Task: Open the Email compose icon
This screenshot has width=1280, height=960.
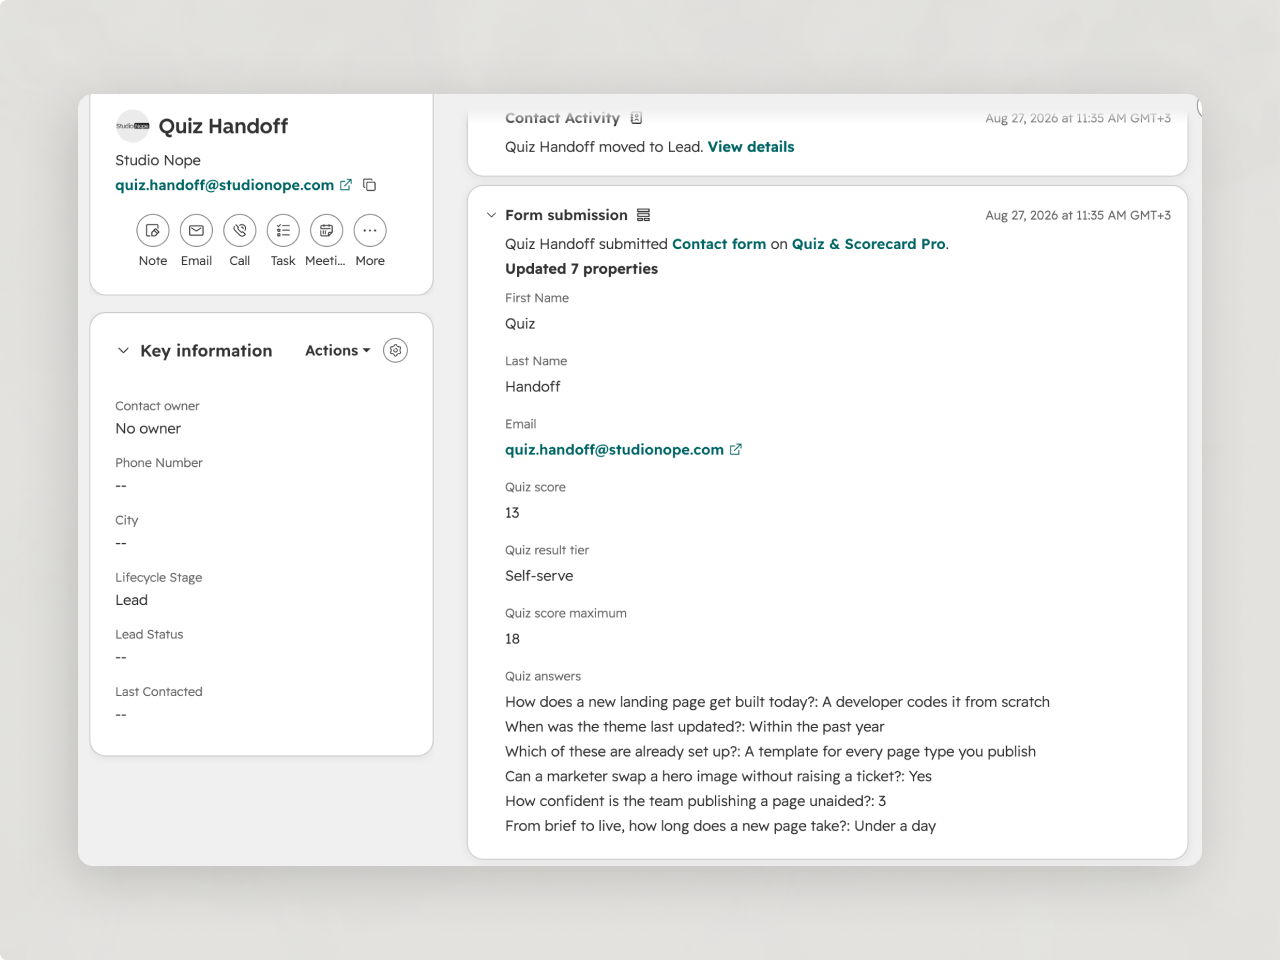Action: (196, 231)
